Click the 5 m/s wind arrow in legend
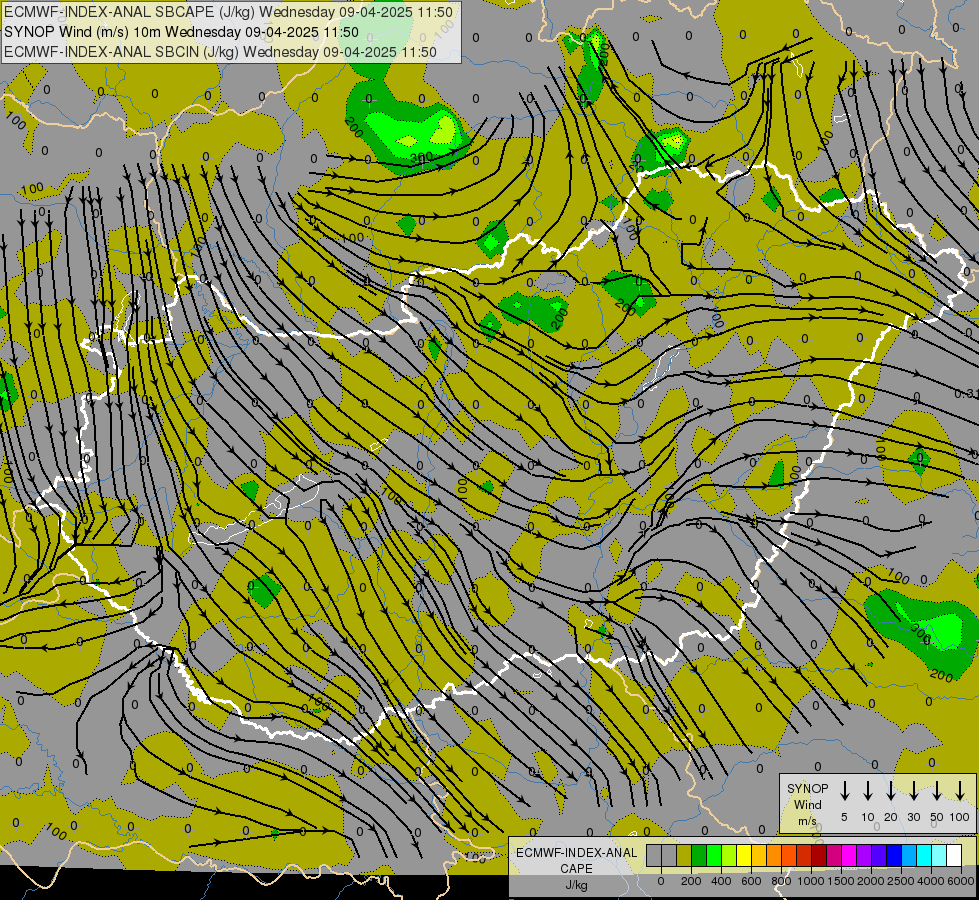This screenshot has height=900, width=979. click(x=844, y=791)
